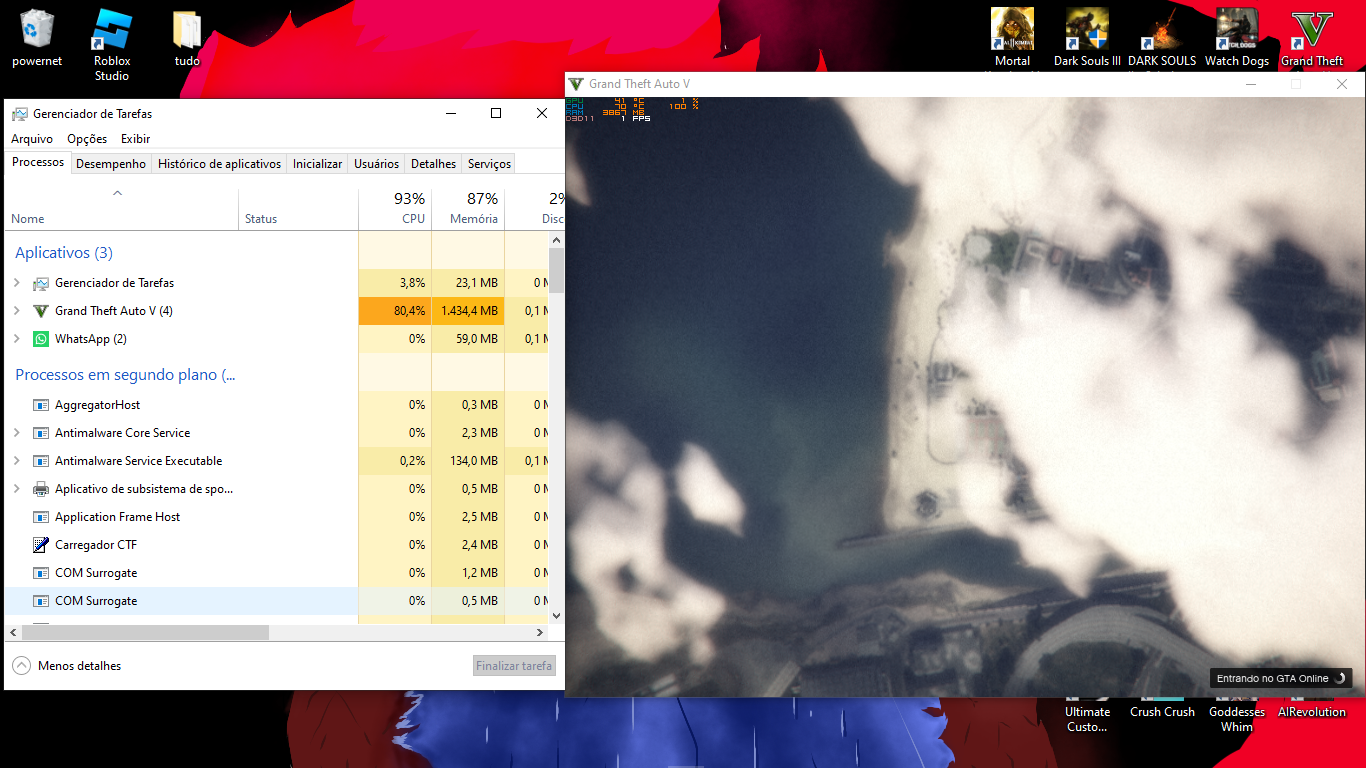The image size is (1366, 768).
Task: Expand the WhatsApp (2) process group
Action: [x=17, y=339]
